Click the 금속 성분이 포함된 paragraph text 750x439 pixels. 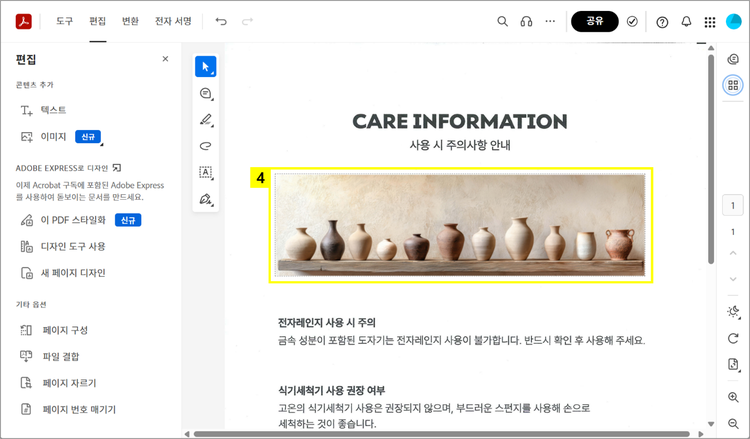[x=462, y=341]
